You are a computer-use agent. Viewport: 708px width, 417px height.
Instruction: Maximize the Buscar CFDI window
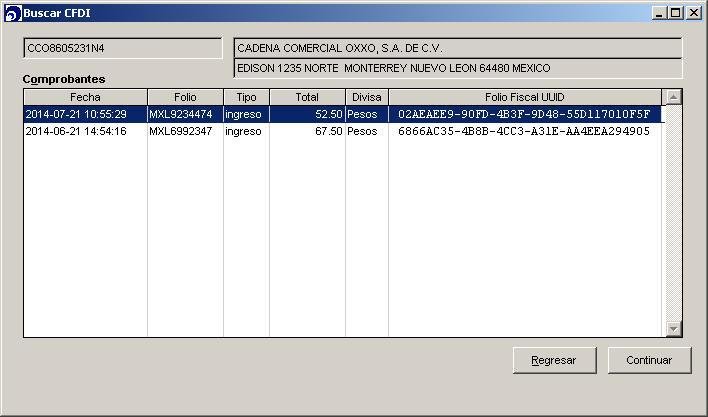coord(675,13)
